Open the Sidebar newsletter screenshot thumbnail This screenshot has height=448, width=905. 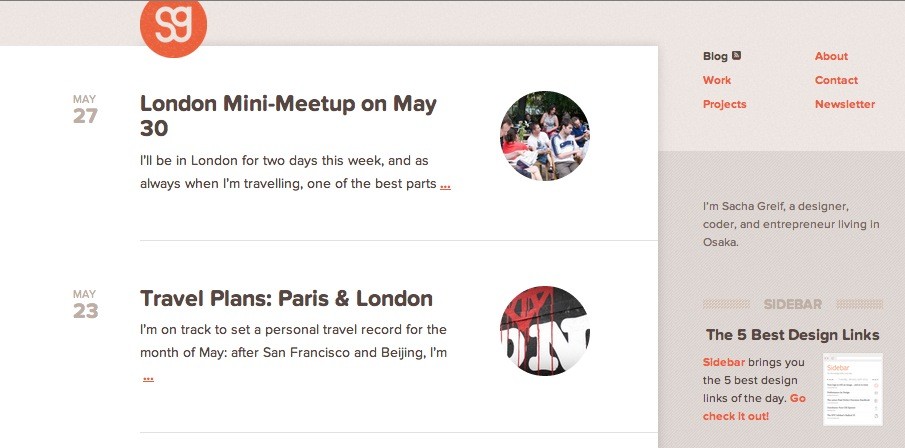click(x=852, y=389)
